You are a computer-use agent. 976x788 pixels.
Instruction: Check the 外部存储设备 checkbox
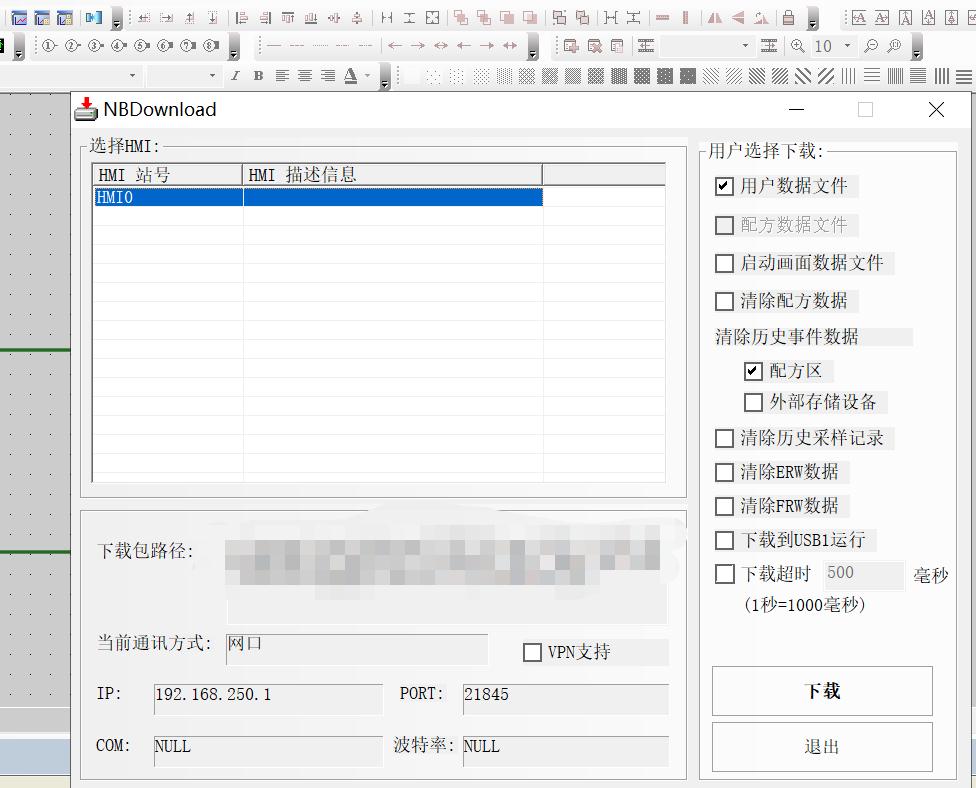tap(753, 402)
